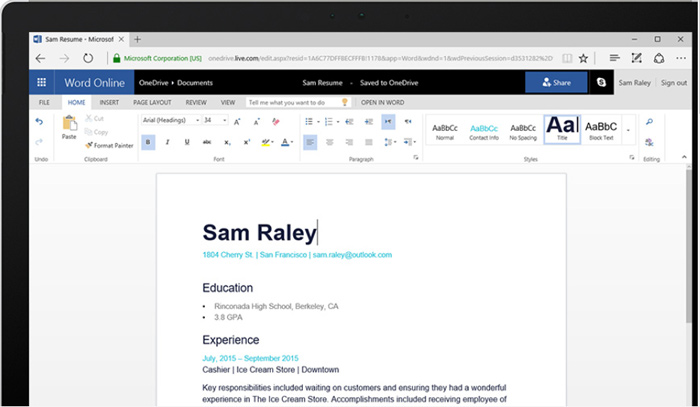700x407 pixels.
Task: Expand the numbering list dropdown arrow
Action: [338, 122]
